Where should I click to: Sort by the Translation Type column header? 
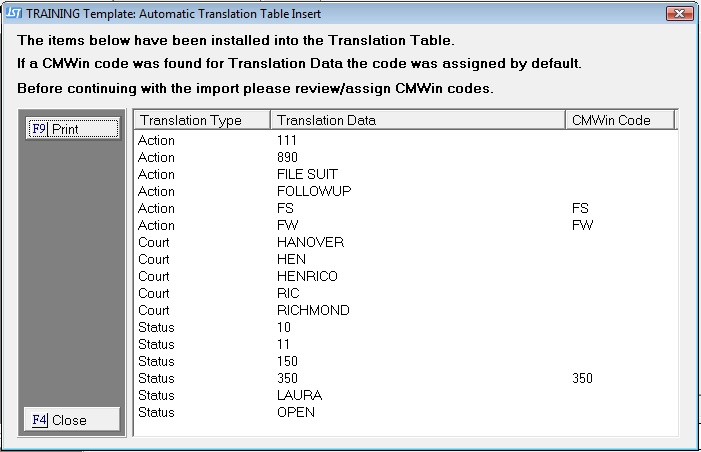[x=201, y=121]
